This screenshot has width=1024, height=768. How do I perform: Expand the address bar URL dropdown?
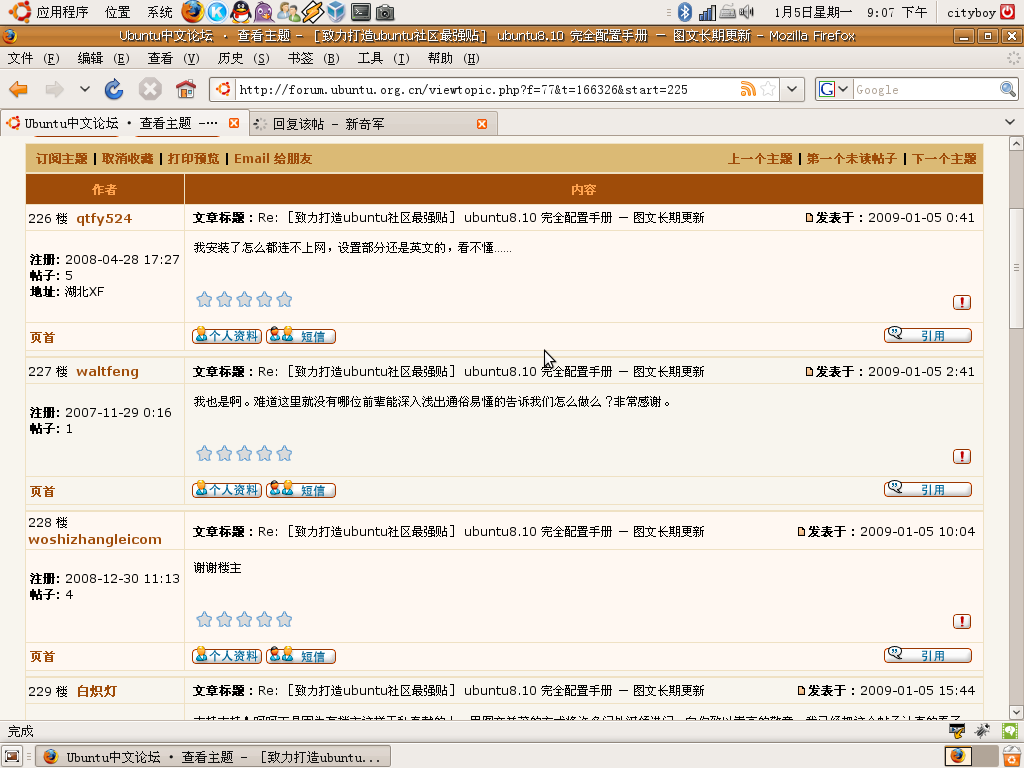pyautogui.click(x=792, y=89)
